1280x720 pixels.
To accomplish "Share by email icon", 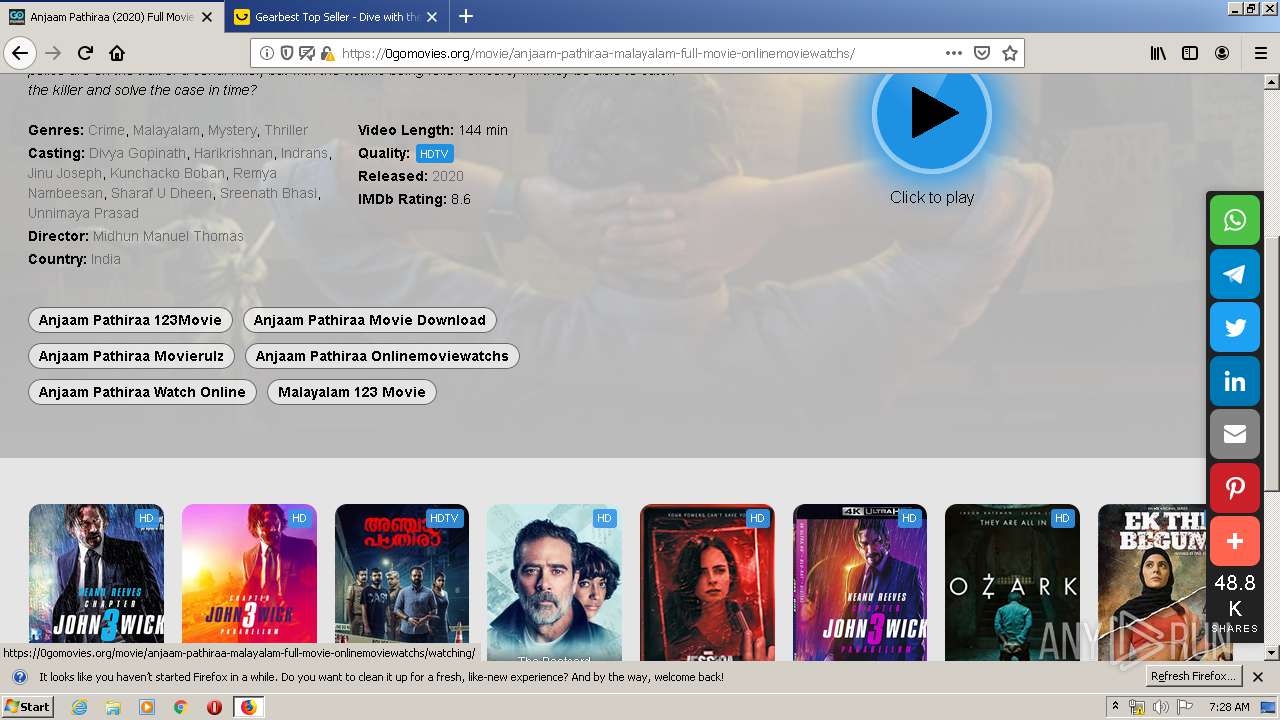I will coord(1235,434).
